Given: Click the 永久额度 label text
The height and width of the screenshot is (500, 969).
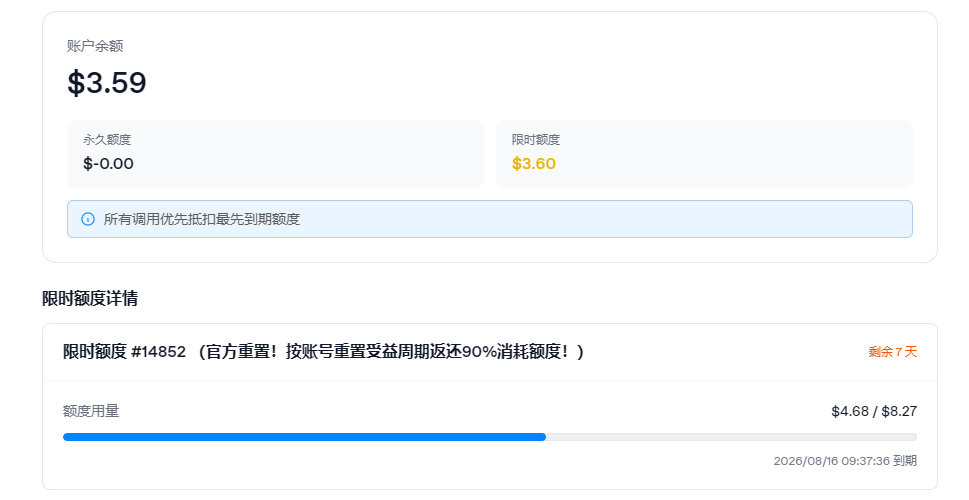Looking at the screenshot, I should click(107, 140).
